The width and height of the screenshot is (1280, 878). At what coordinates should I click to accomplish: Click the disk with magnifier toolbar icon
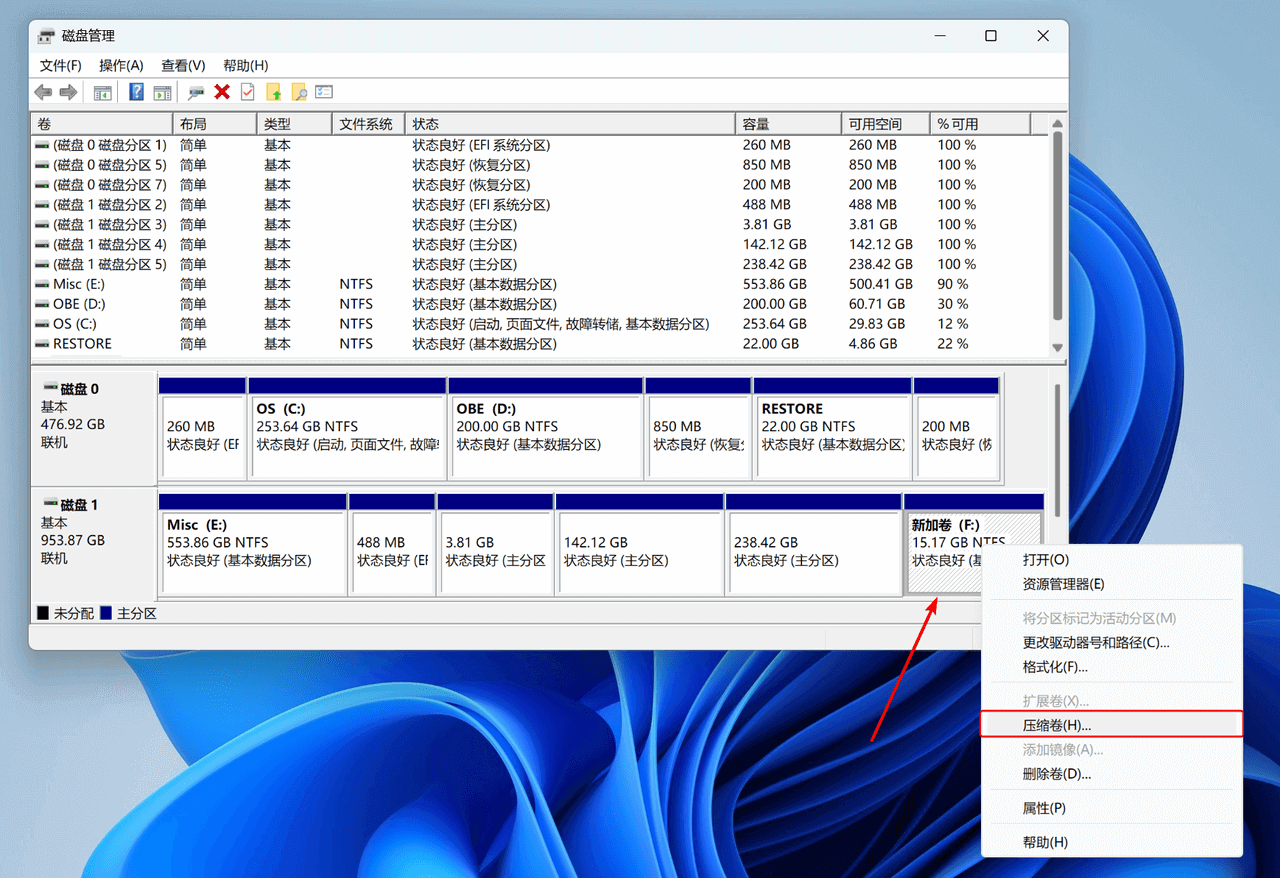(x=196, y=92)
